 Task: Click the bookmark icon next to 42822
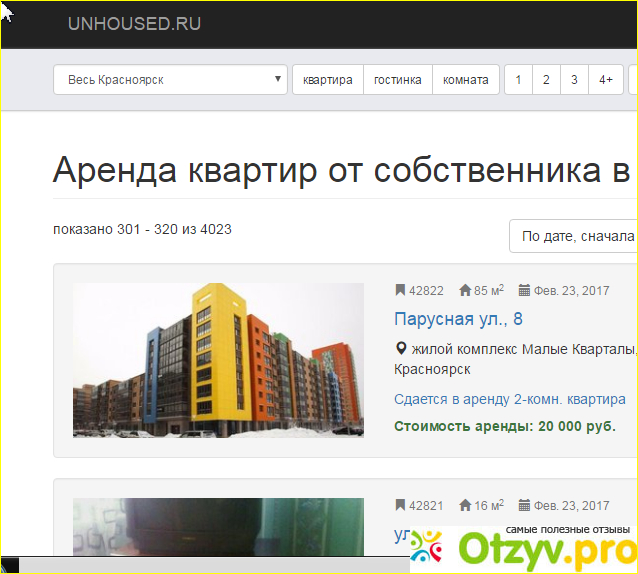click(401, 291)
